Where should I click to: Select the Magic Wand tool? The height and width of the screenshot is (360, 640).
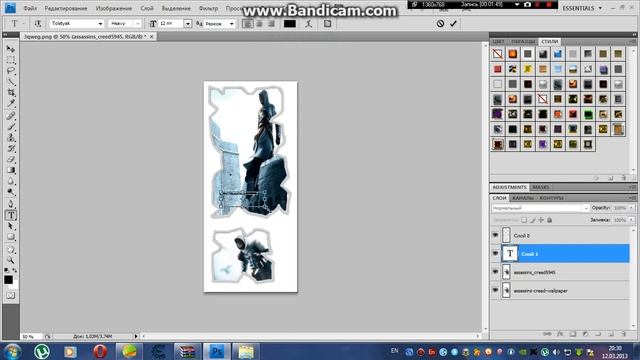pyautogui.click(x=11, y=82)
